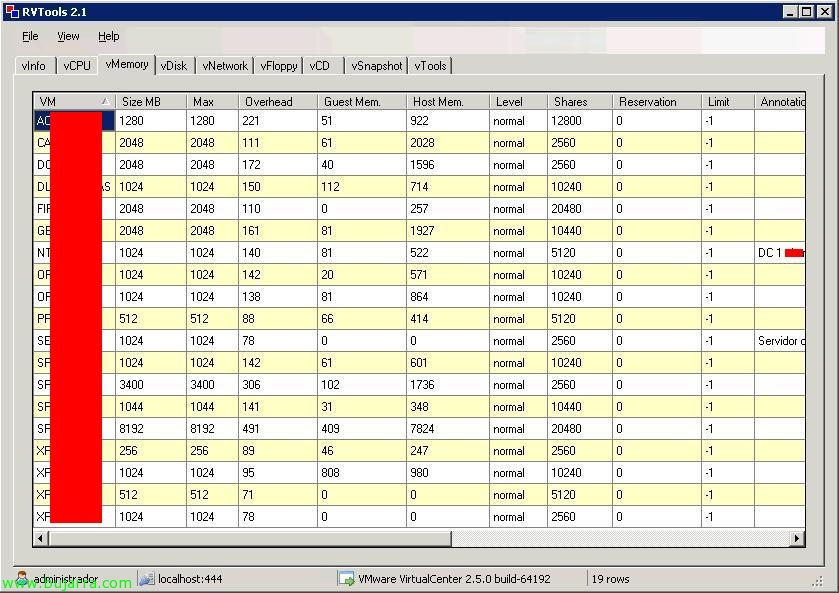Click the Max cell showing 1044

coord(212,407)
